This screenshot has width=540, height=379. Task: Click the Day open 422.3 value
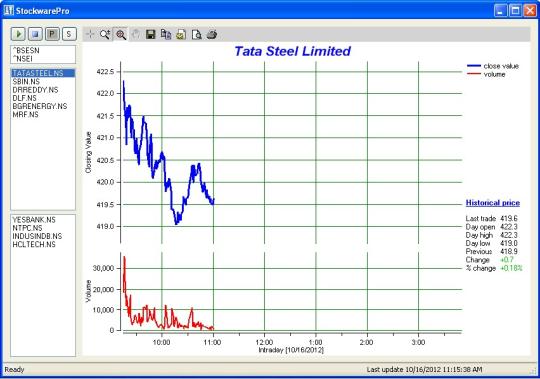tap(509, 227)
